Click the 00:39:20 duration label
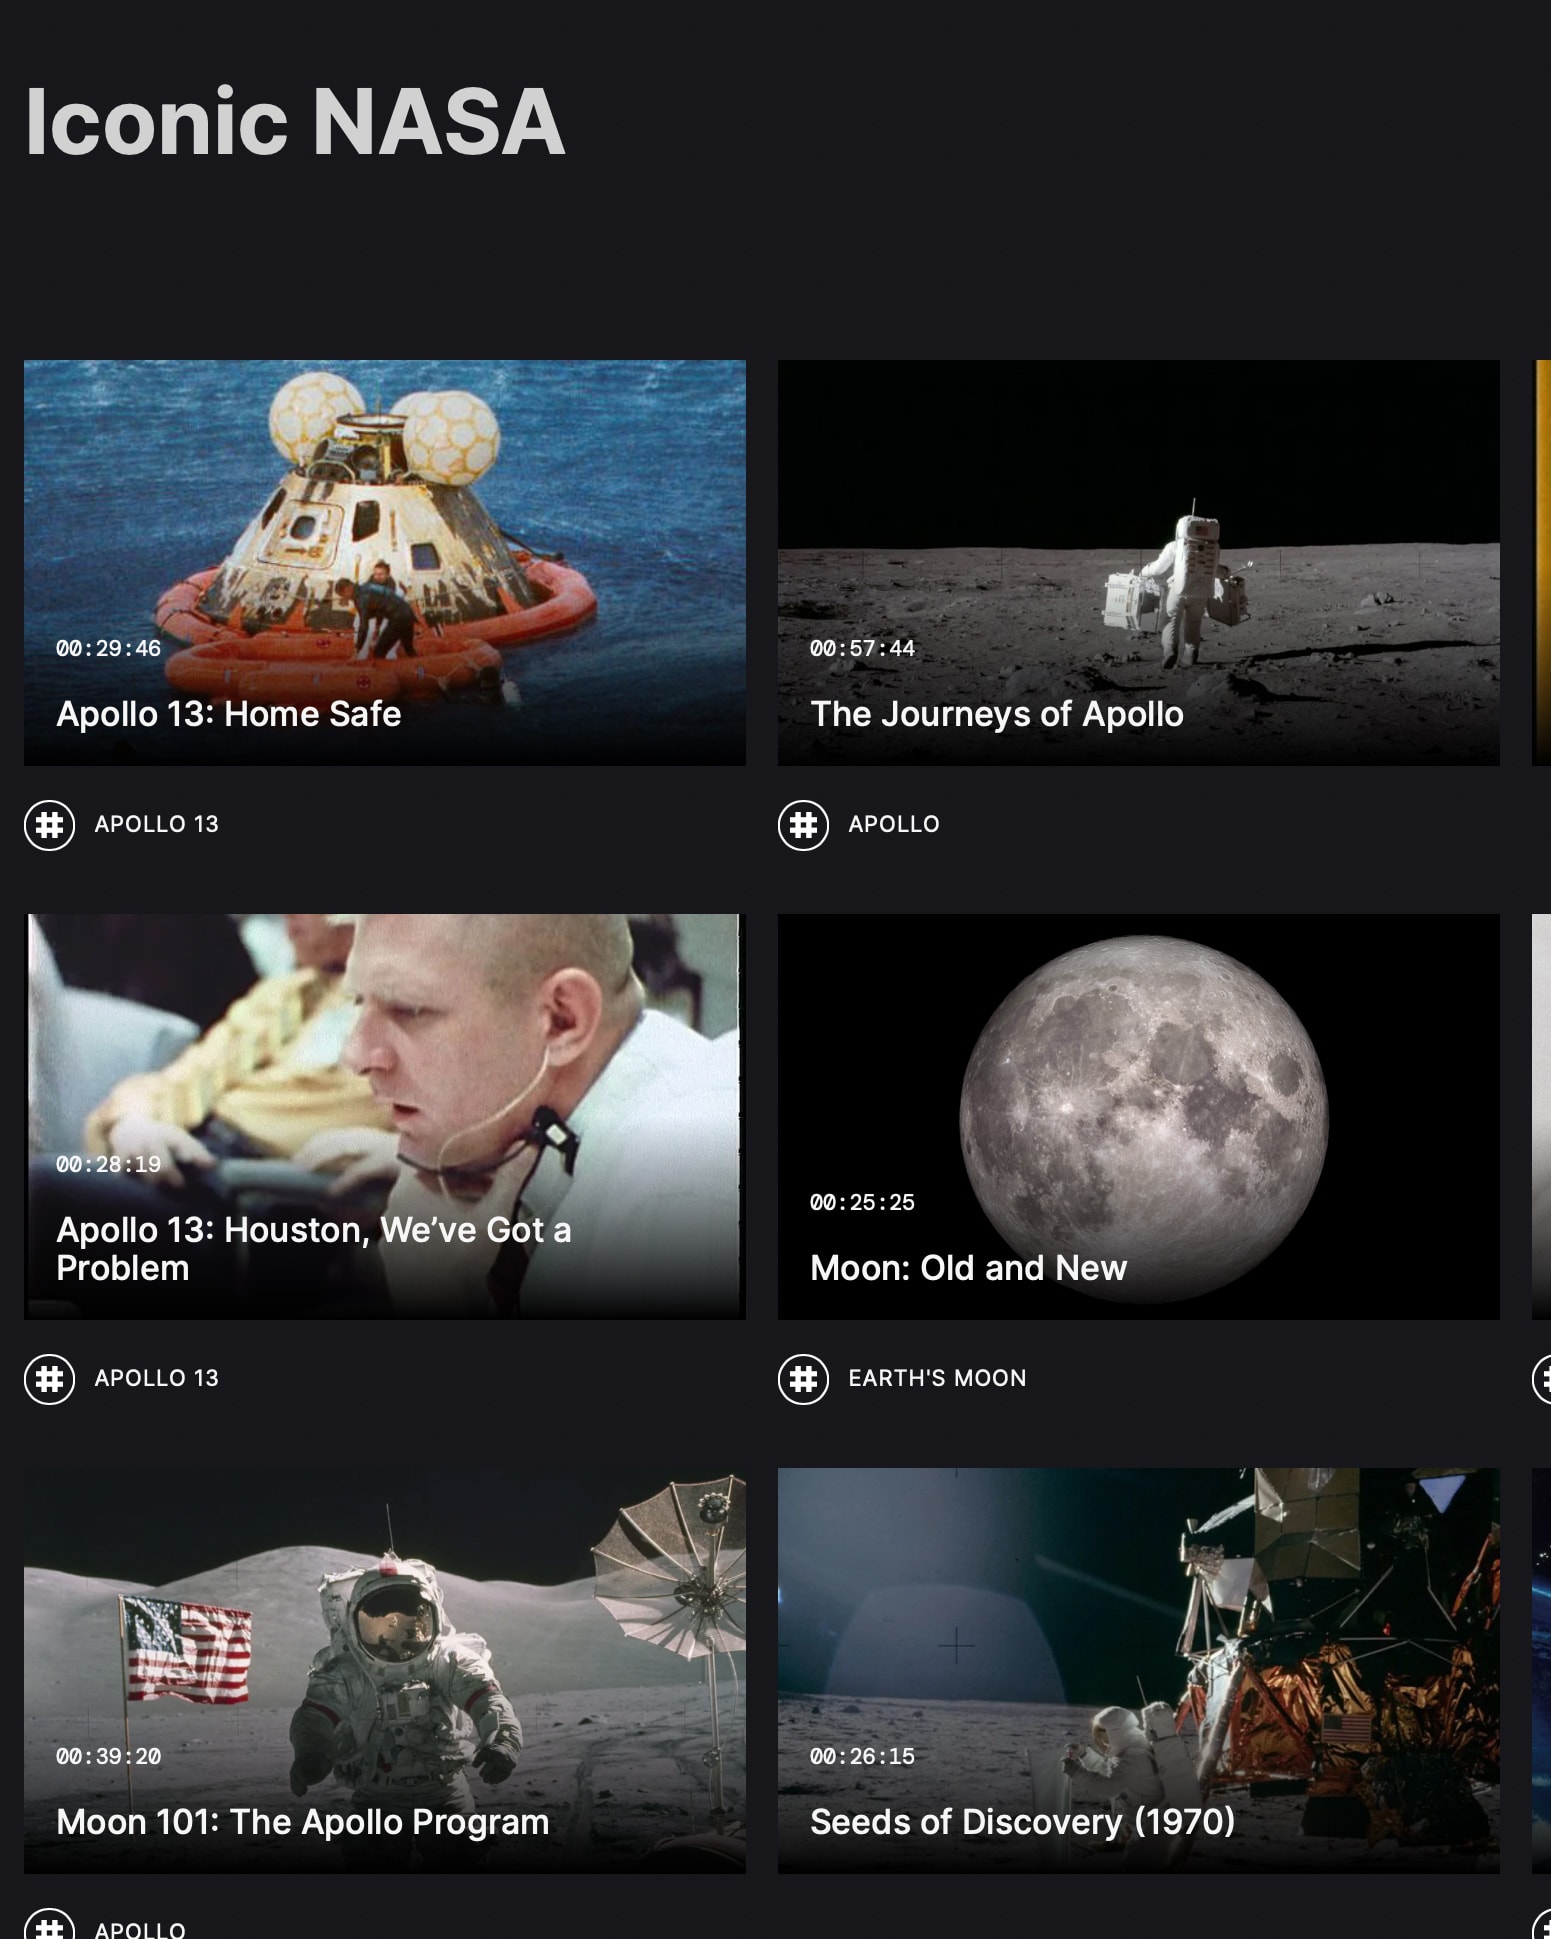The height and width of the screenshot is (1939, 1551). tap(108, 1756)
